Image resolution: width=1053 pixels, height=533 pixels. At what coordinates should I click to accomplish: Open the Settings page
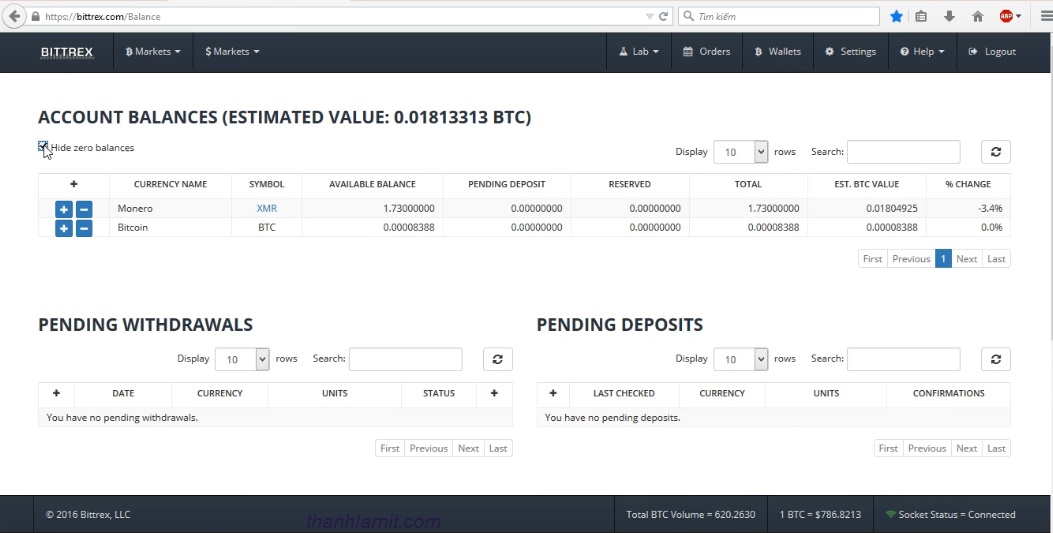pyautogui.click(x=850, y=52)
